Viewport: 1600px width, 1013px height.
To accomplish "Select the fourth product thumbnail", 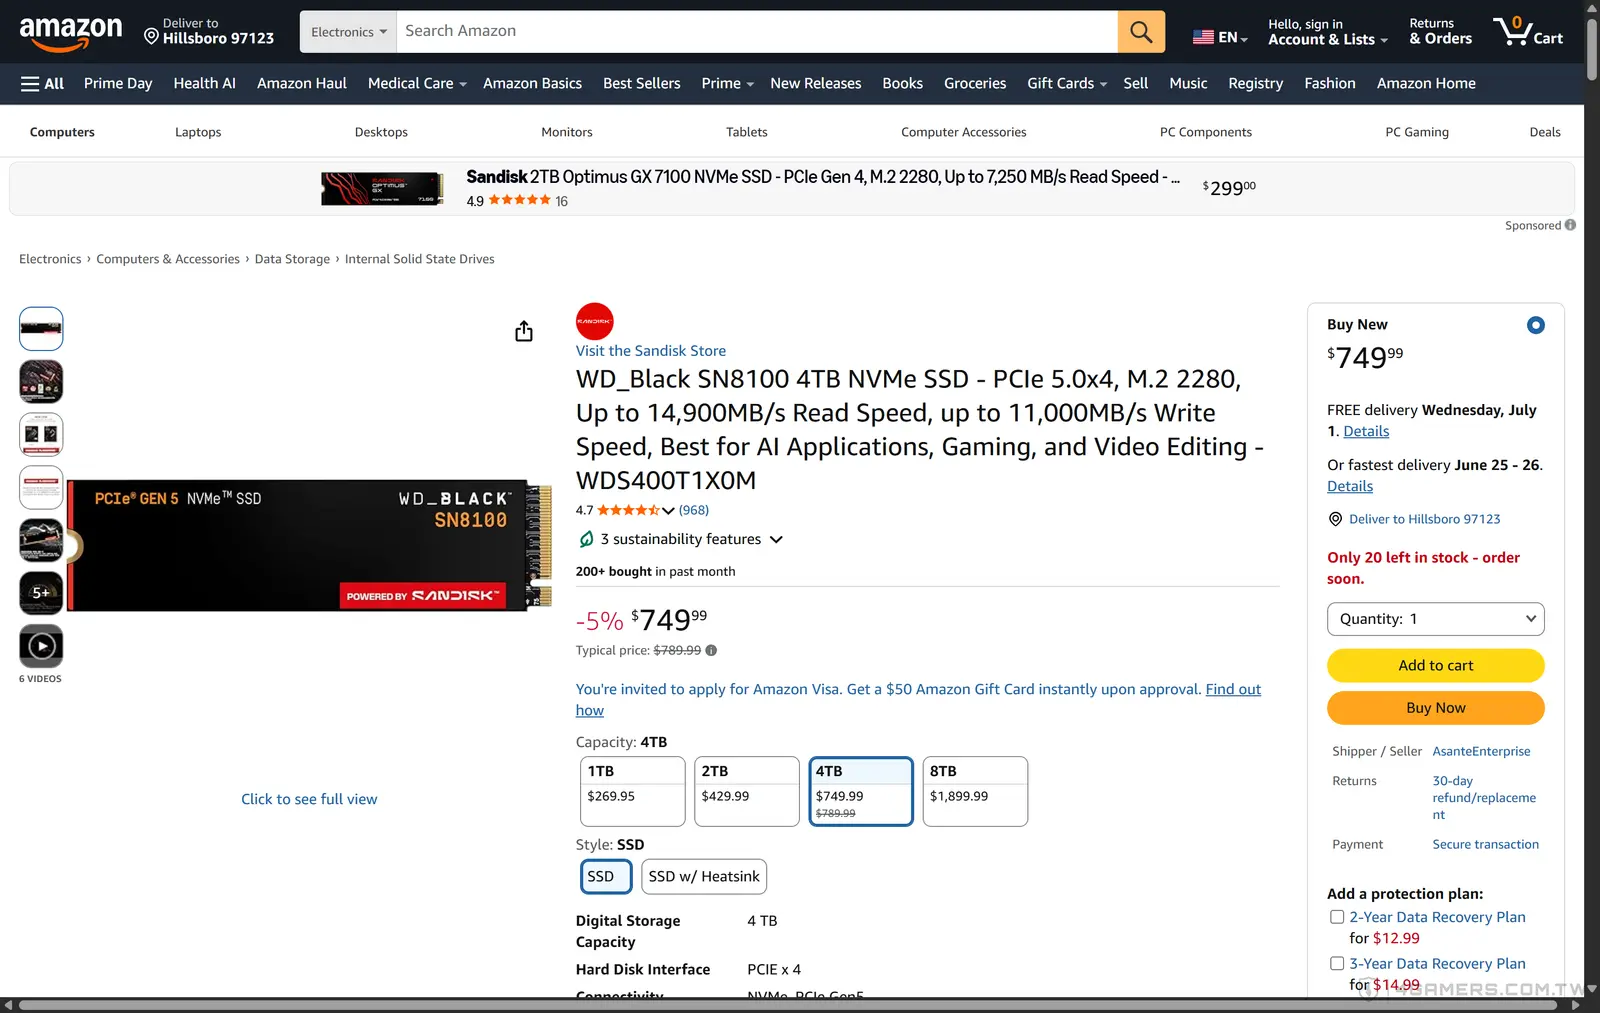I will [41, 487].
